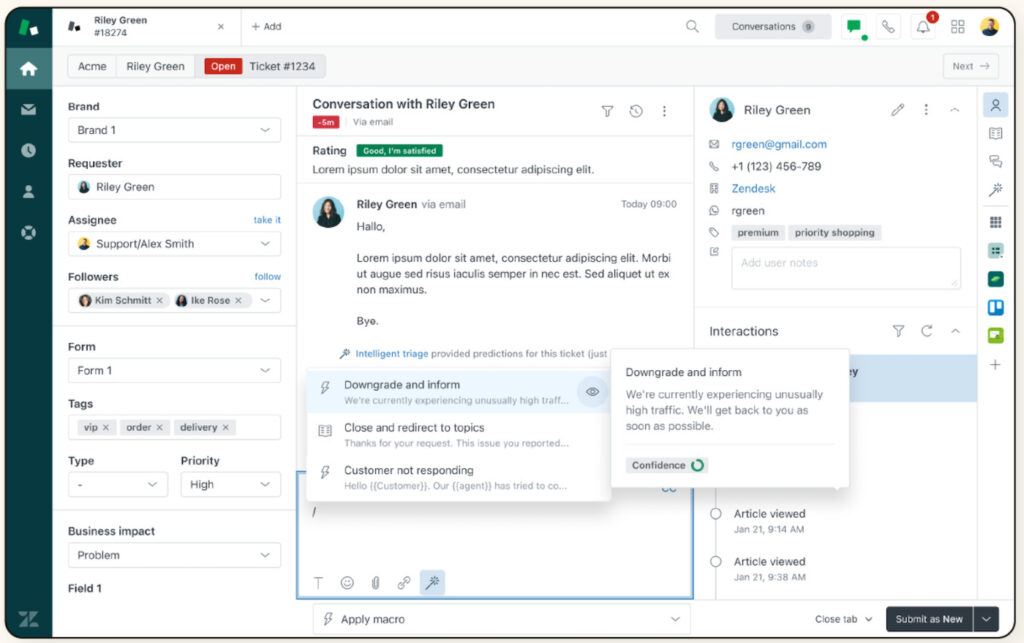Select Customer not responding macro
Viewport: 1024px width, 643px height.
coord(458,477)
